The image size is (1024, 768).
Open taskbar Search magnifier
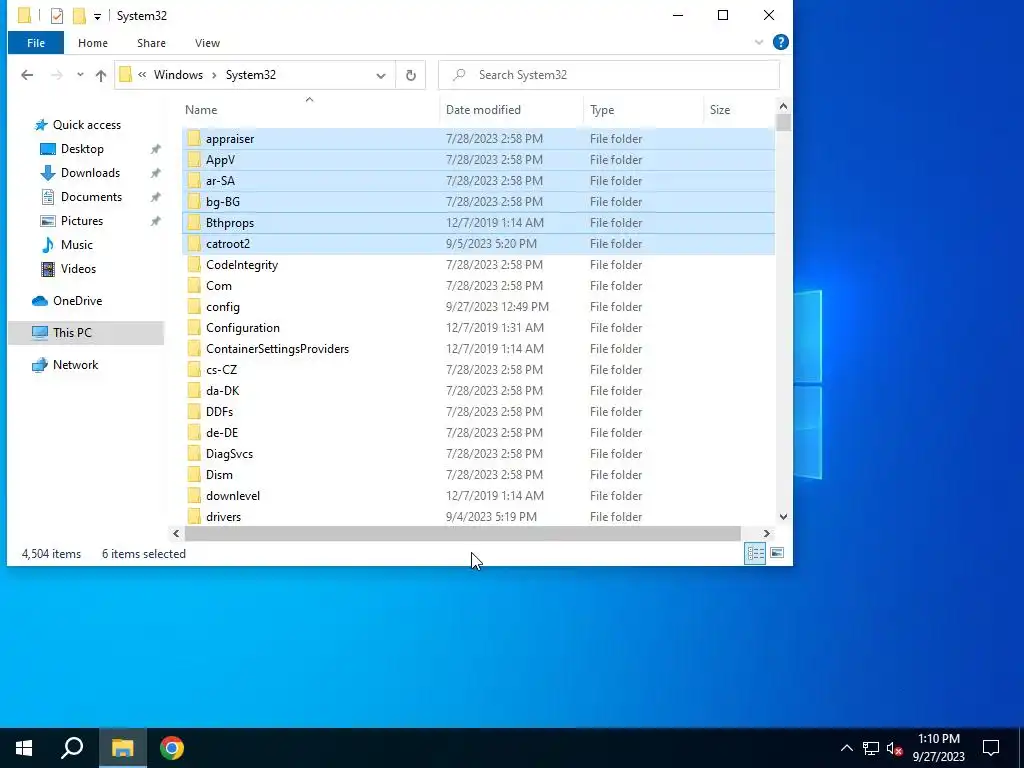72,748
